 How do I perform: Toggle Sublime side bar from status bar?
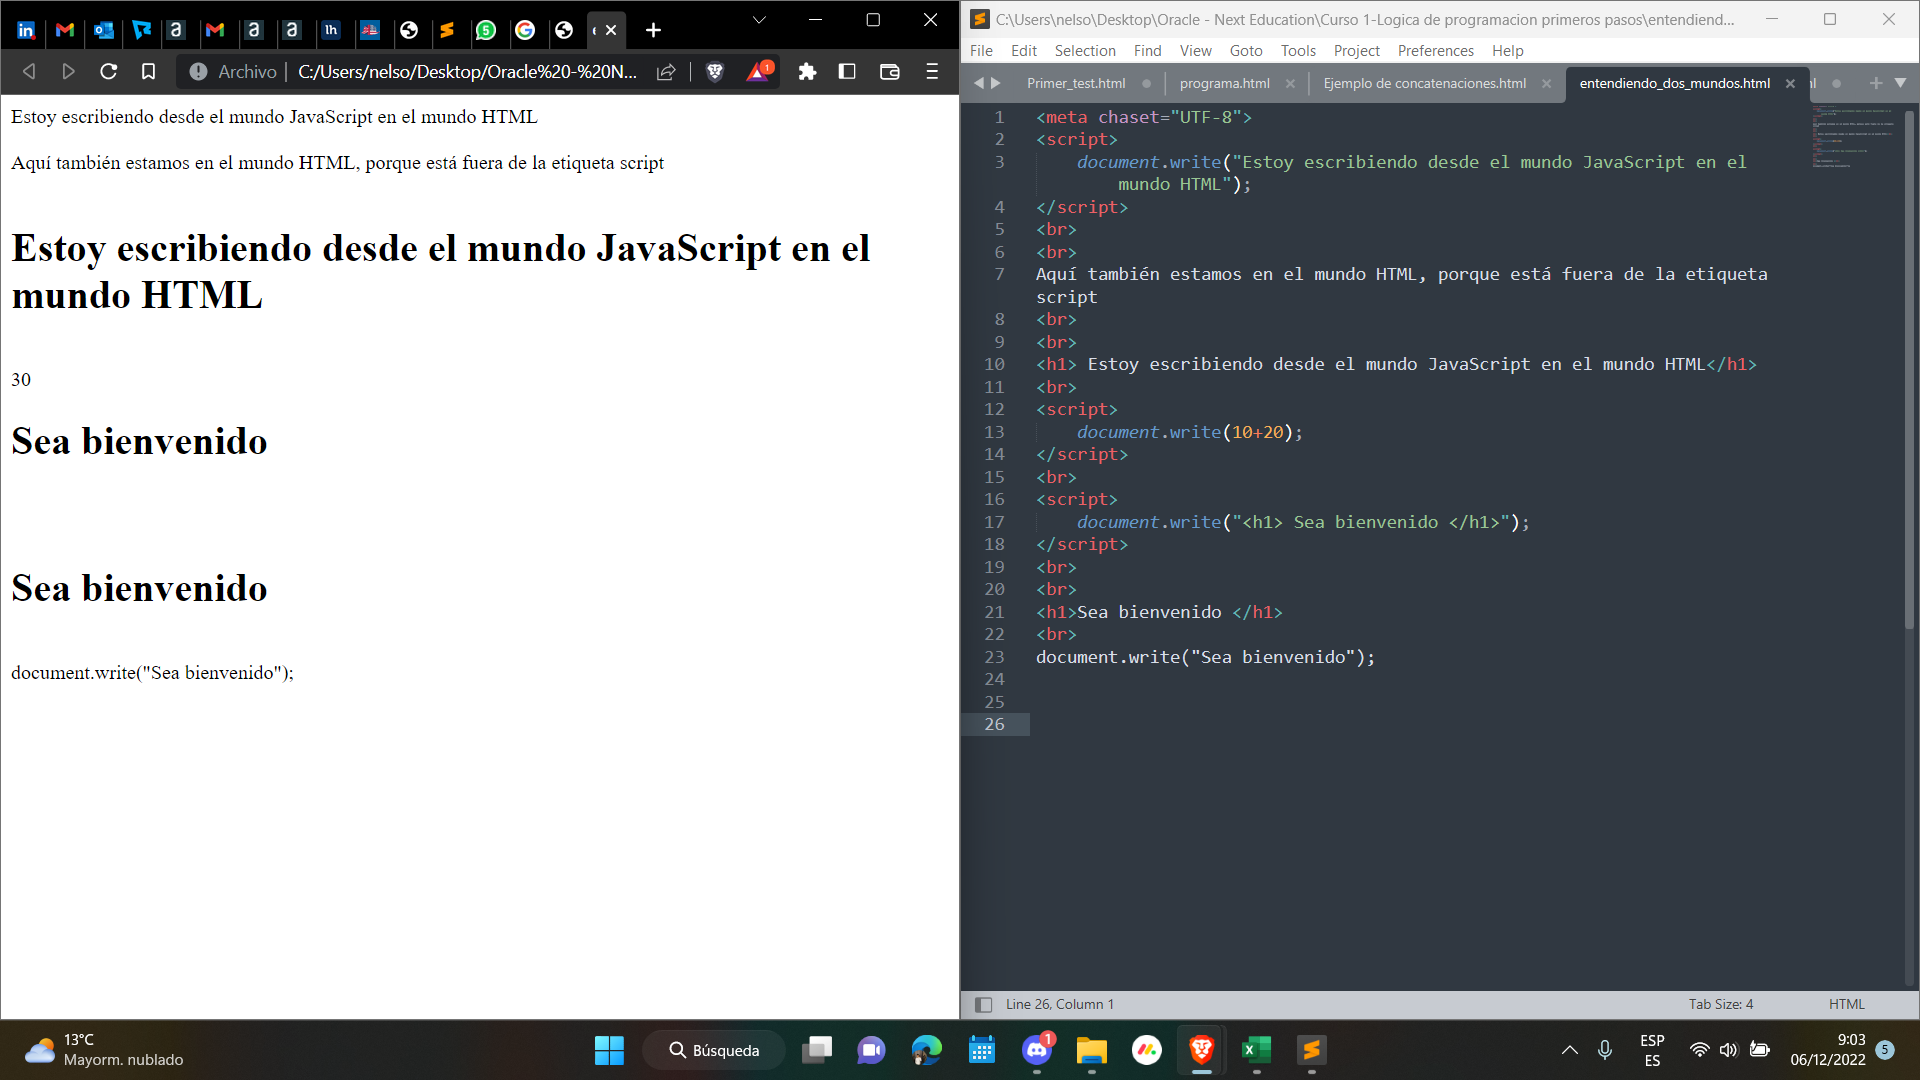coord(983,1004)
